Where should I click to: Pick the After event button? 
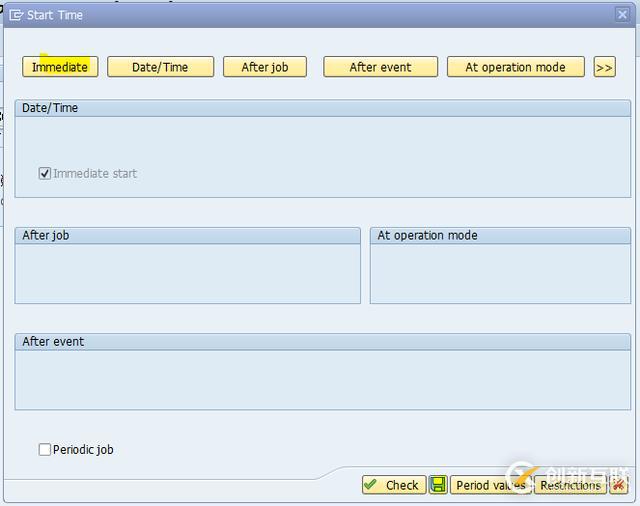click(x=380, y=67)
